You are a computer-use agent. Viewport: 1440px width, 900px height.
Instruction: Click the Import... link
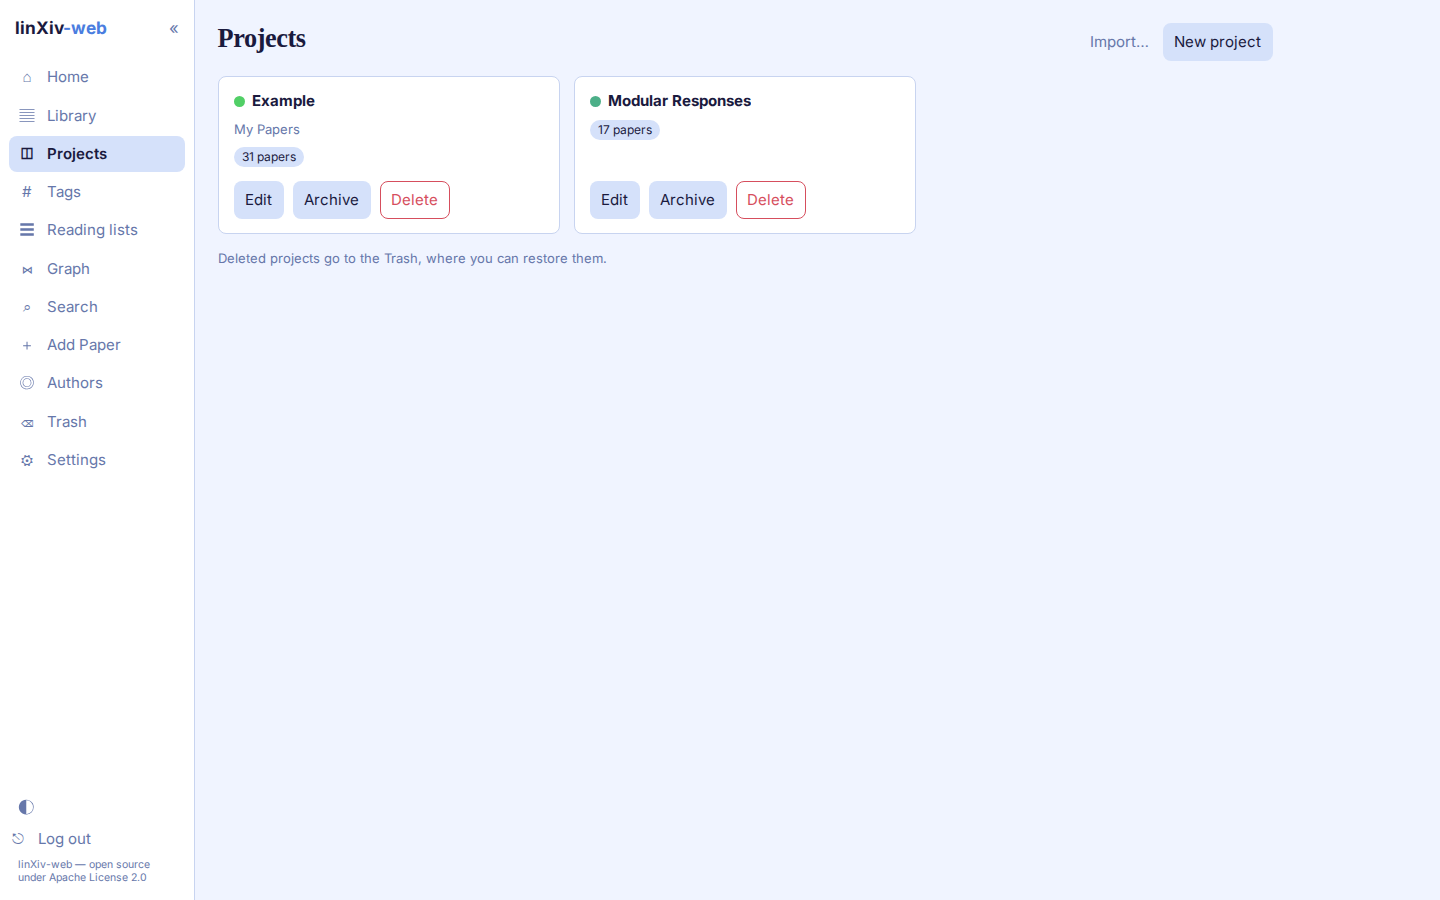(1119, 42)
